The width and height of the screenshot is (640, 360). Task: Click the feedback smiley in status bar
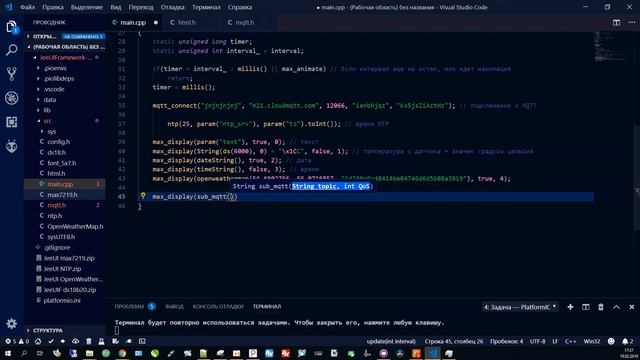tap(611, 341)
